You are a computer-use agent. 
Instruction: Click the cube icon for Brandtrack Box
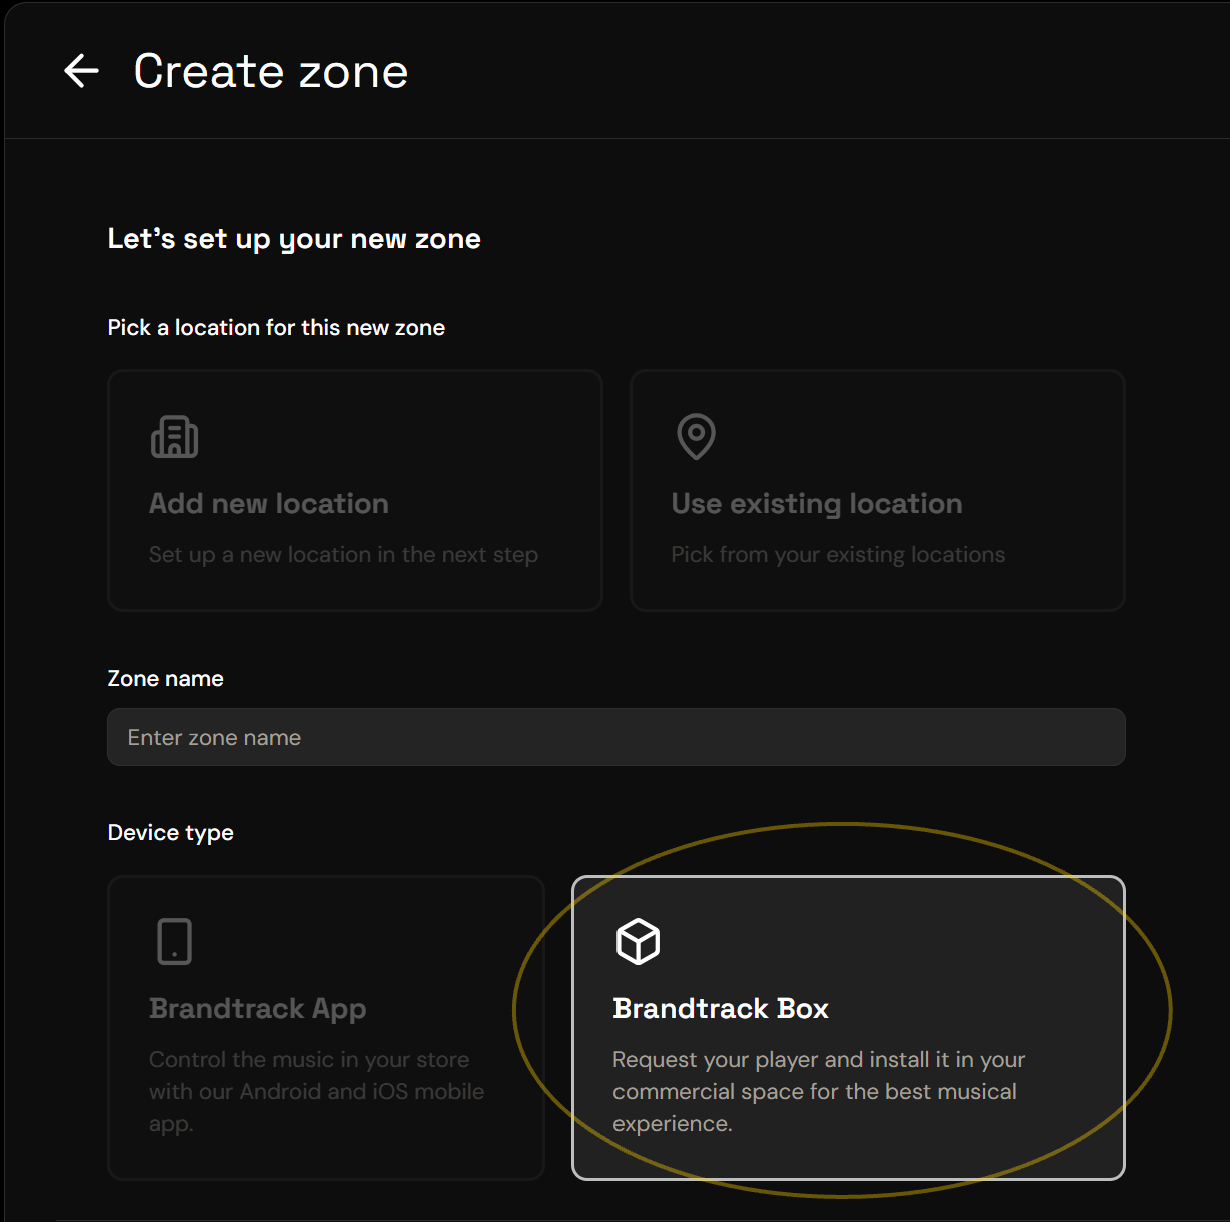(638, 941)
